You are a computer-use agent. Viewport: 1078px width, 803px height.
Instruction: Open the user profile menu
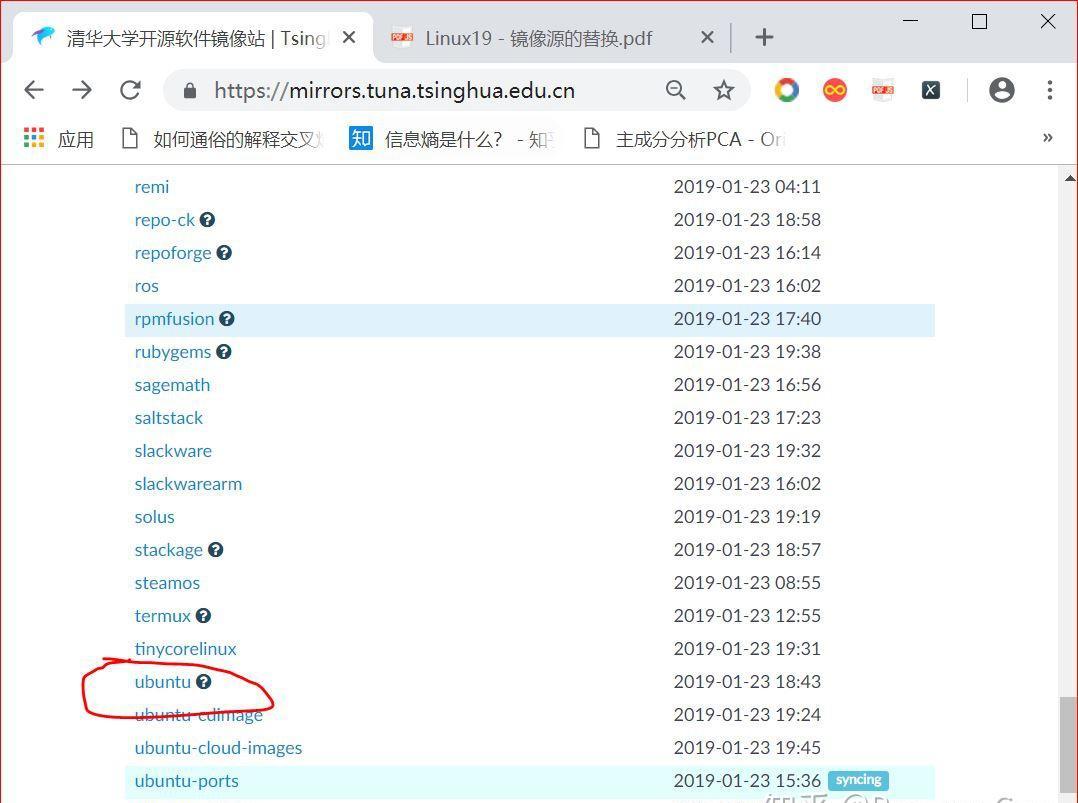pyautogui.click(x=1002, y=90)
